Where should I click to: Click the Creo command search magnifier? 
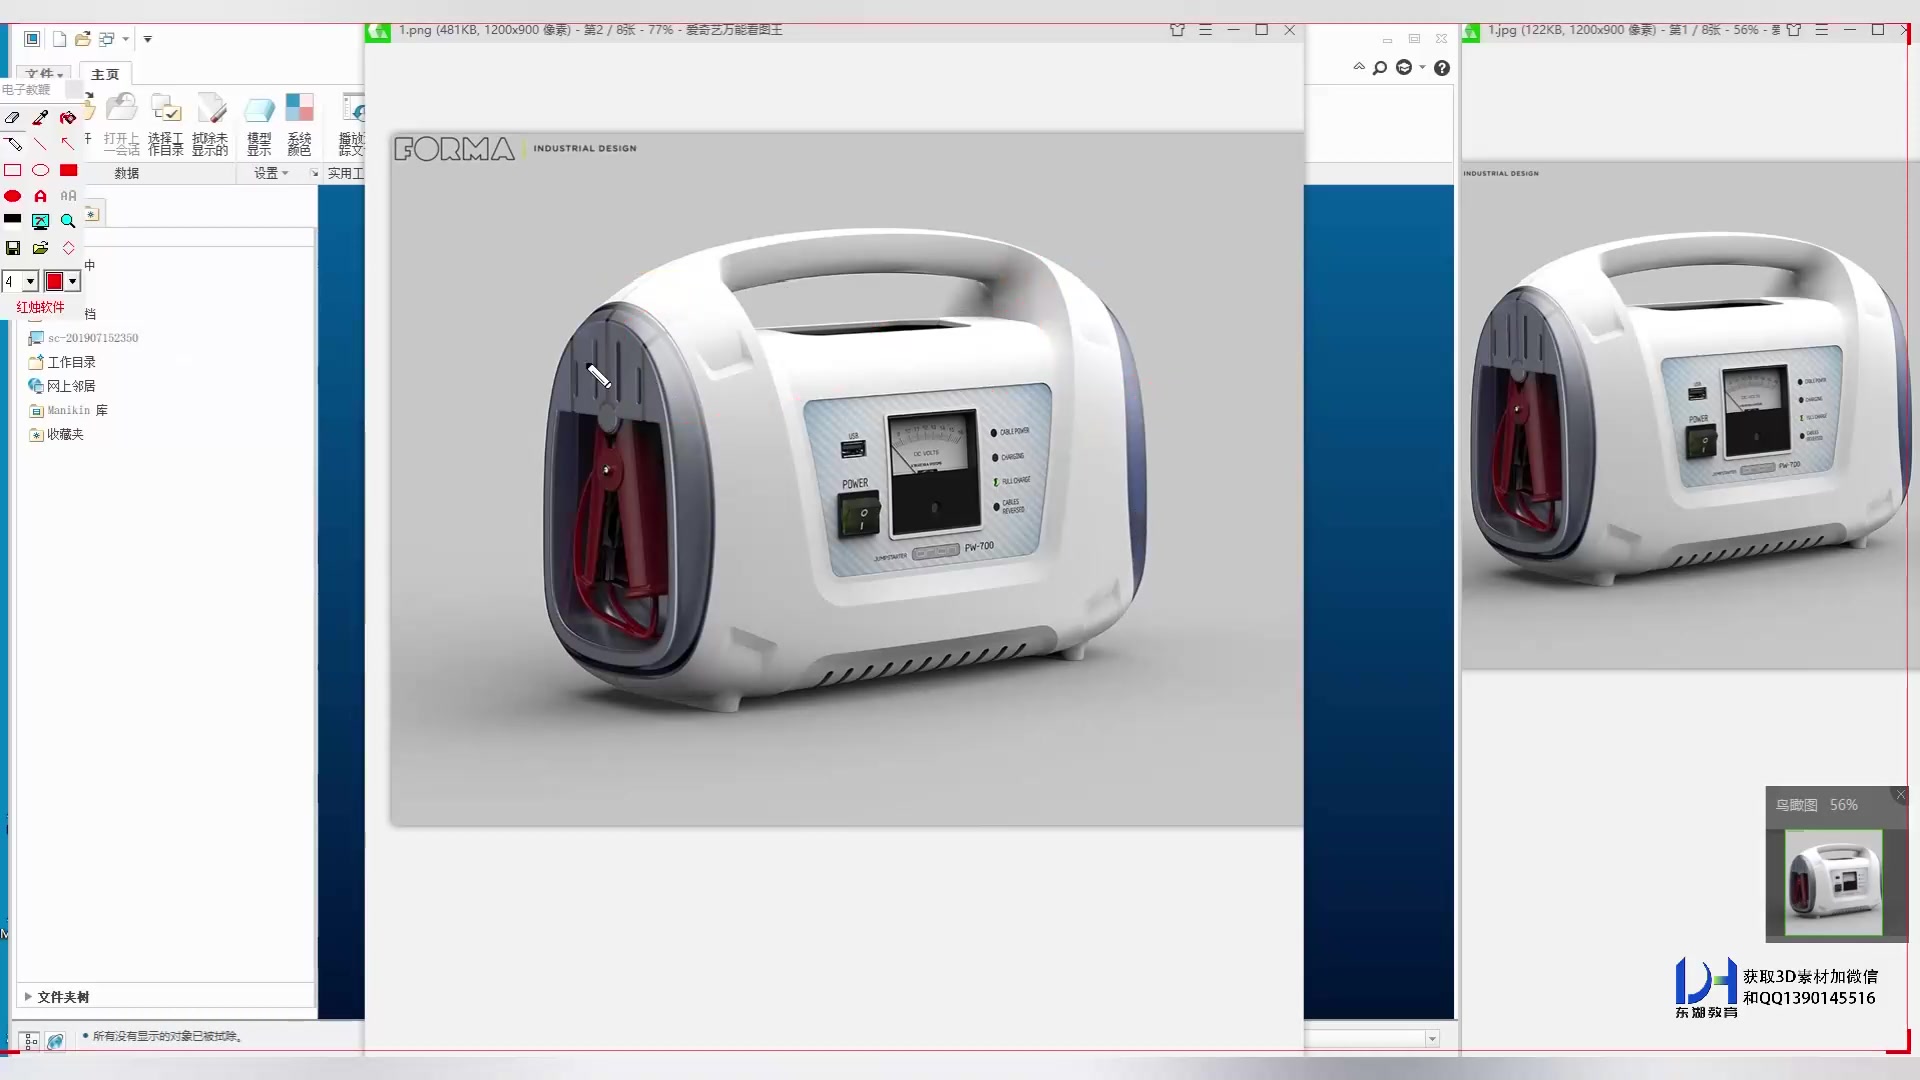coord(1380,68)
